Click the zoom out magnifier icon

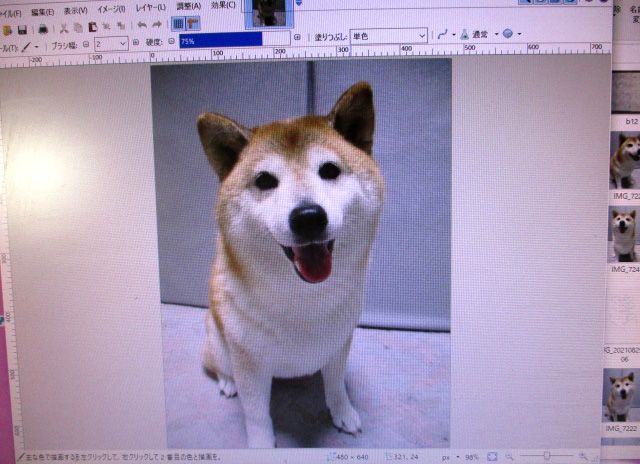(x=510, y=456)
